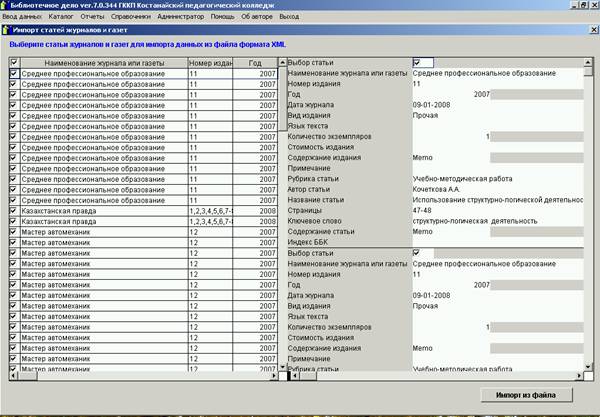Click the Название статьи value starting with Использование
Viewport: 600px width, 417px height.
(x=498, y=200)
